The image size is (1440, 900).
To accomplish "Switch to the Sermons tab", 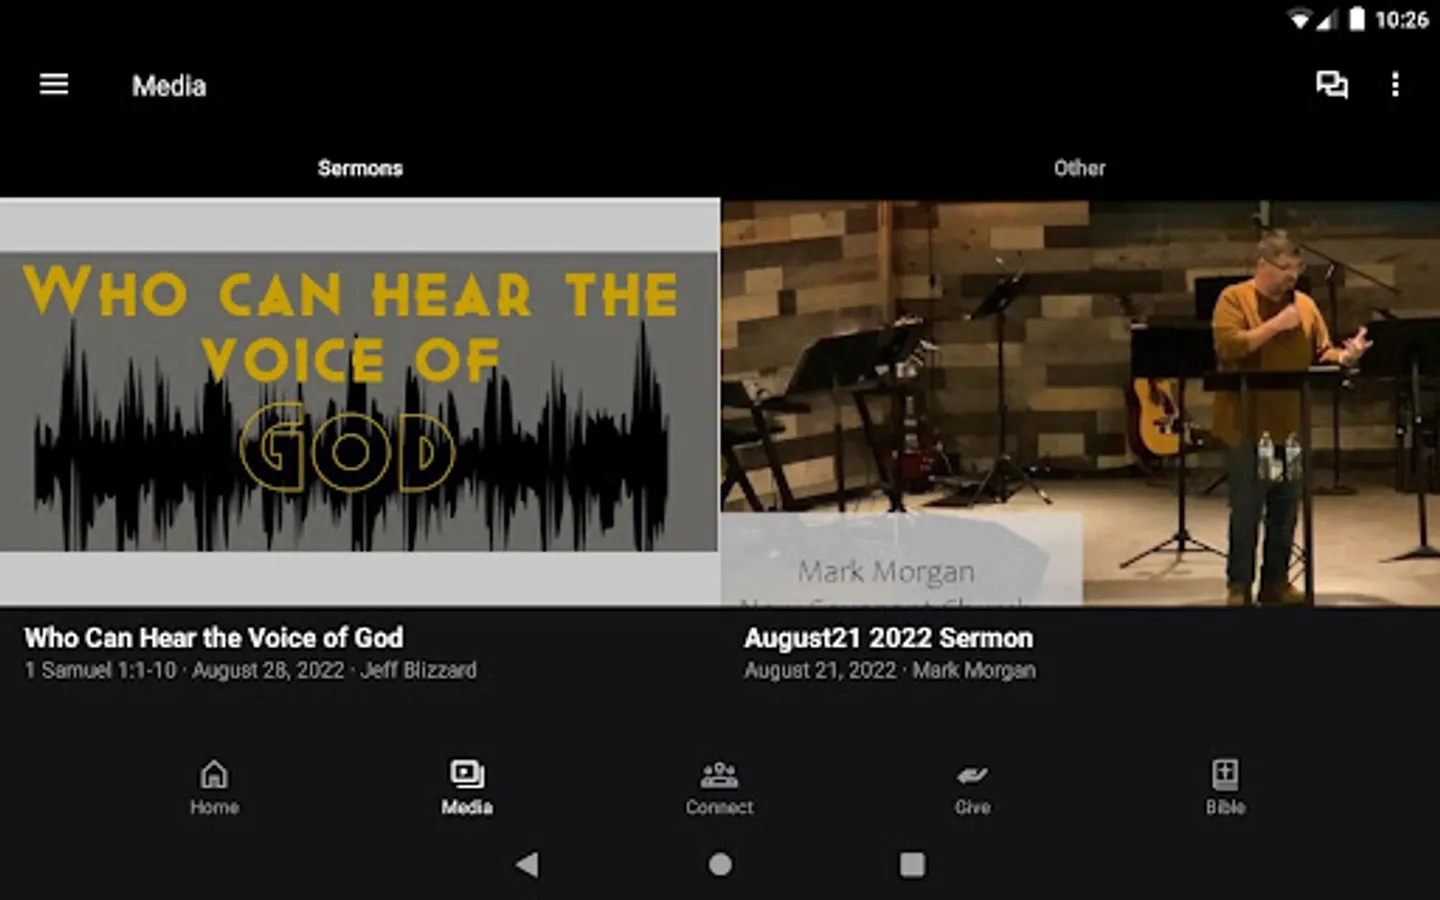I will point(360,168).
